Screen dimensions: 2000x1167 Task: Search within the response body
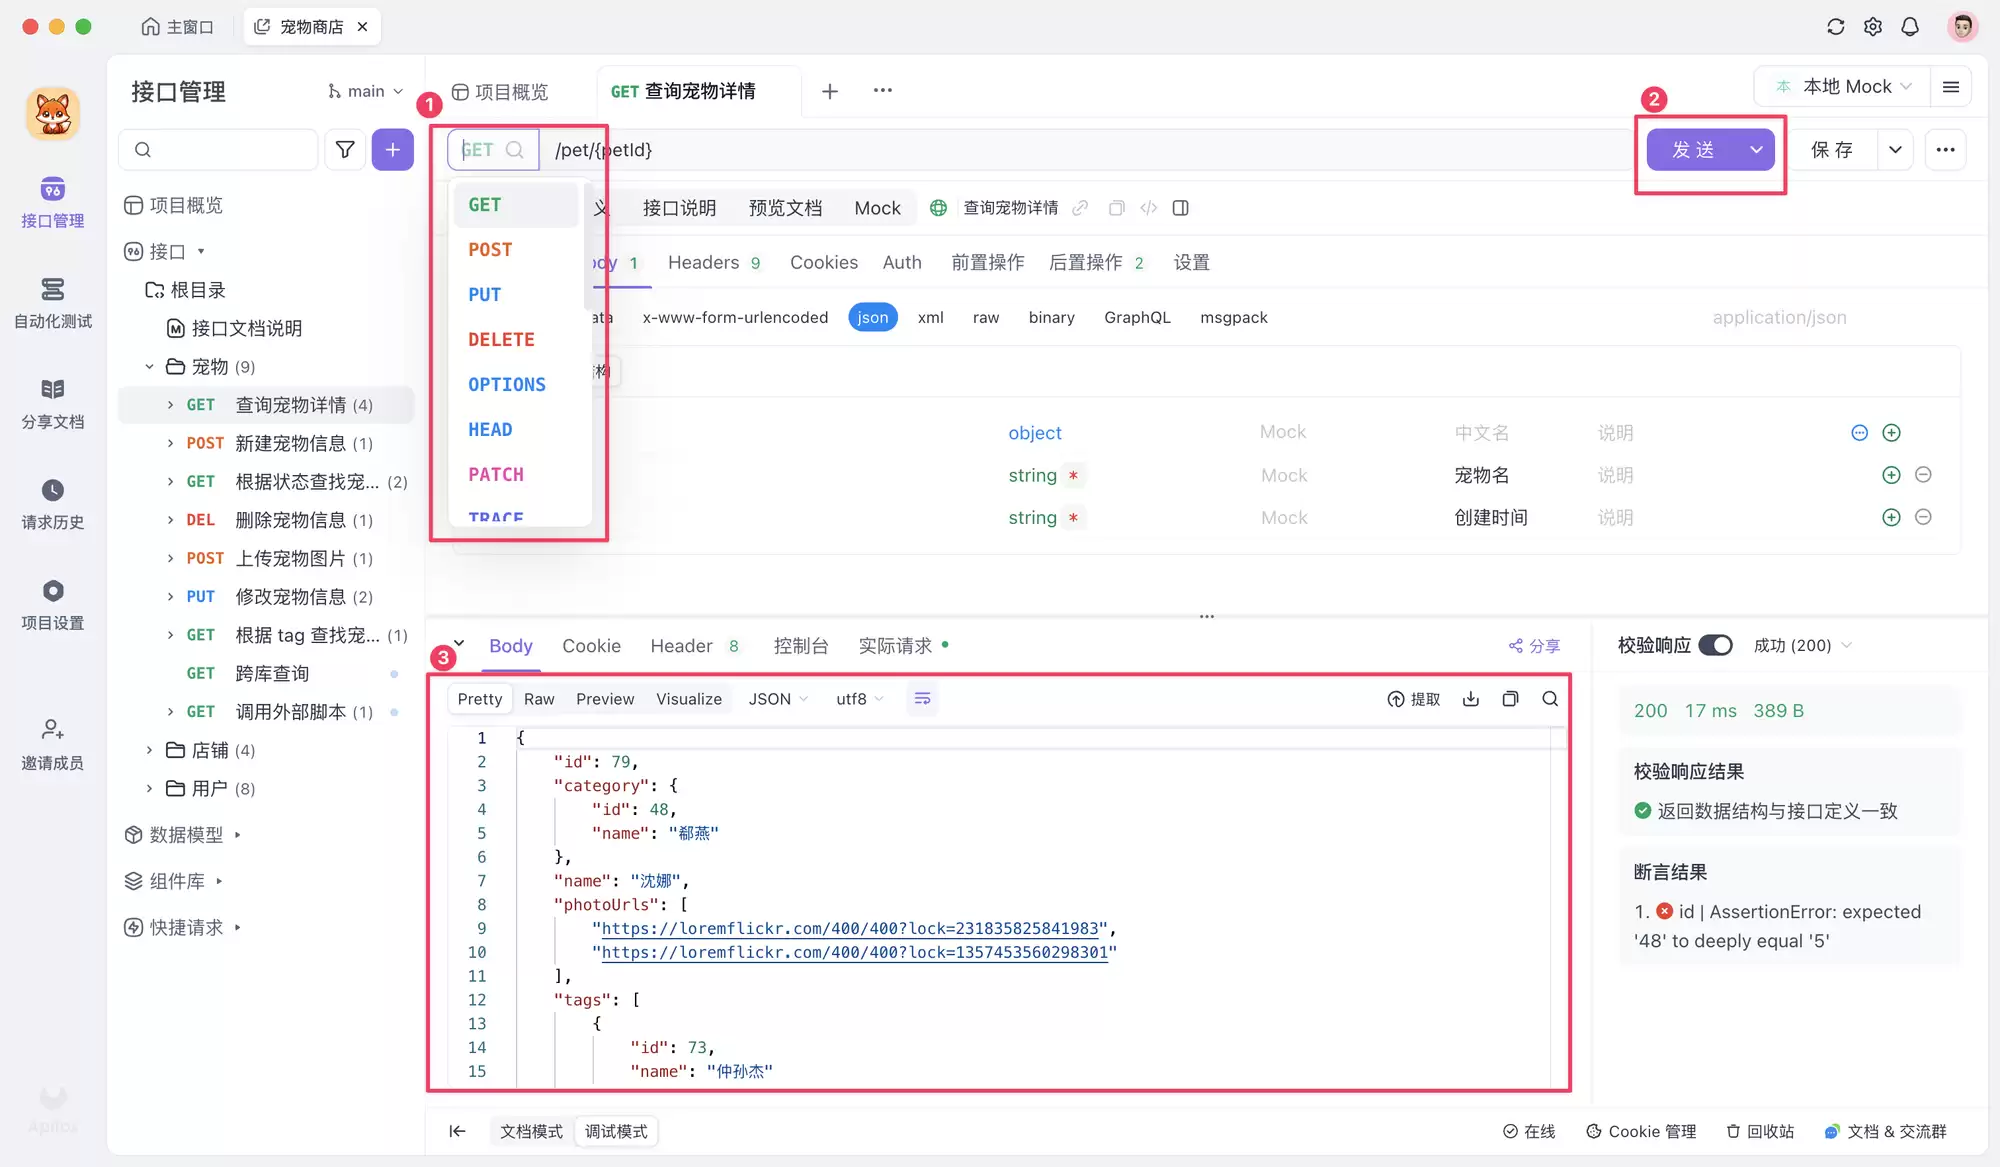tap(1550, 699)
